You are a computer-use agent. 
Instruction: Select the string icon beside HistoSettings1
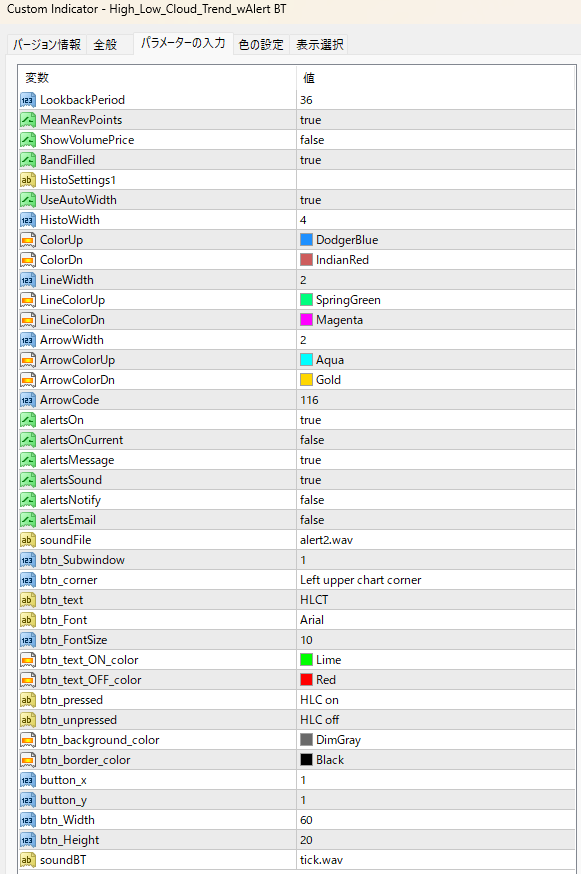pos(27,180)
